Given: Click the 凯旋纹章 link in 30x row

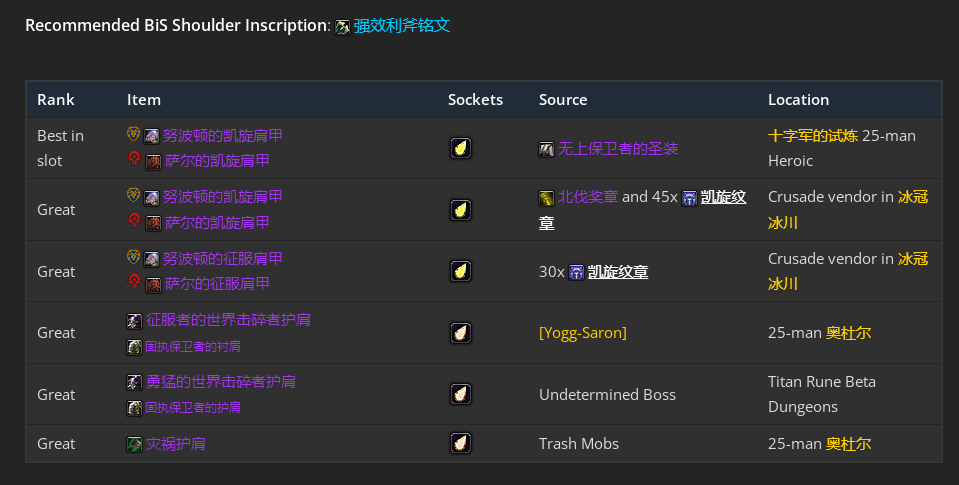Looking at the screenshot, I should (x=618, y=272).
